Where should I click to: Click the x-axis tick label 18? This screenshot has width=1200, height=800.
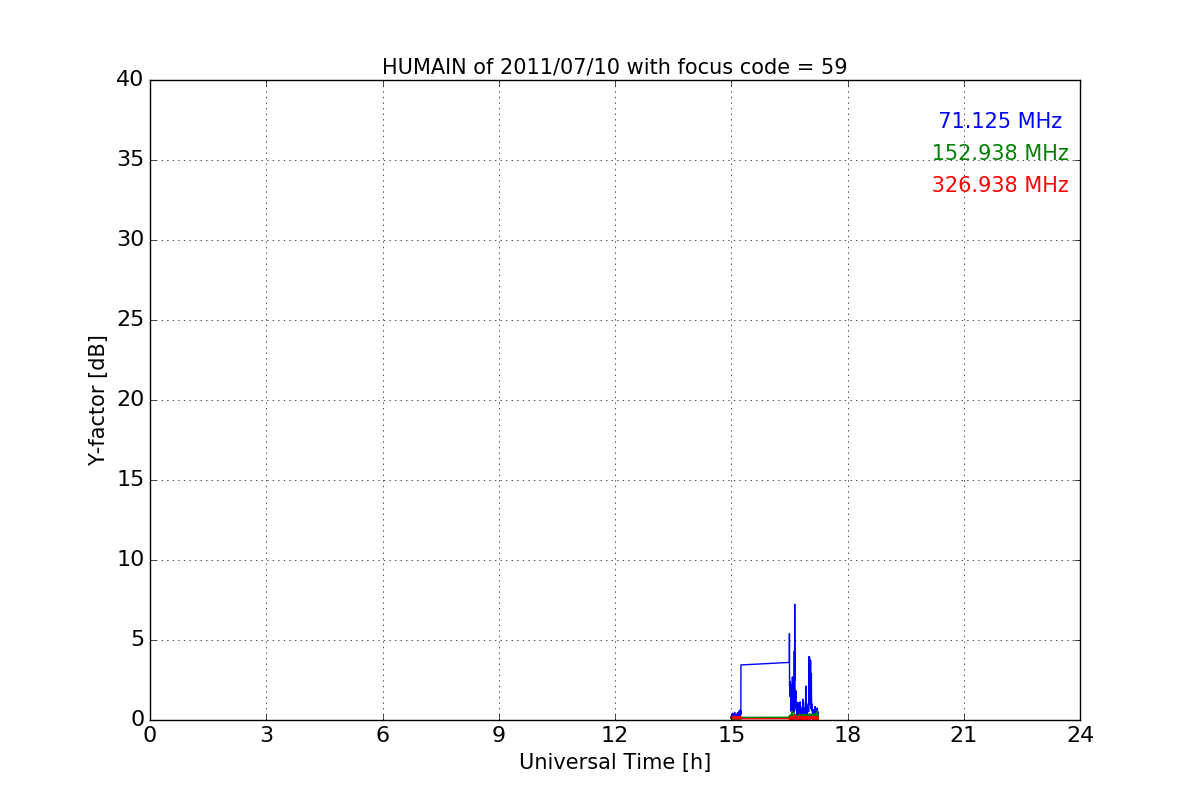[848, 735]
